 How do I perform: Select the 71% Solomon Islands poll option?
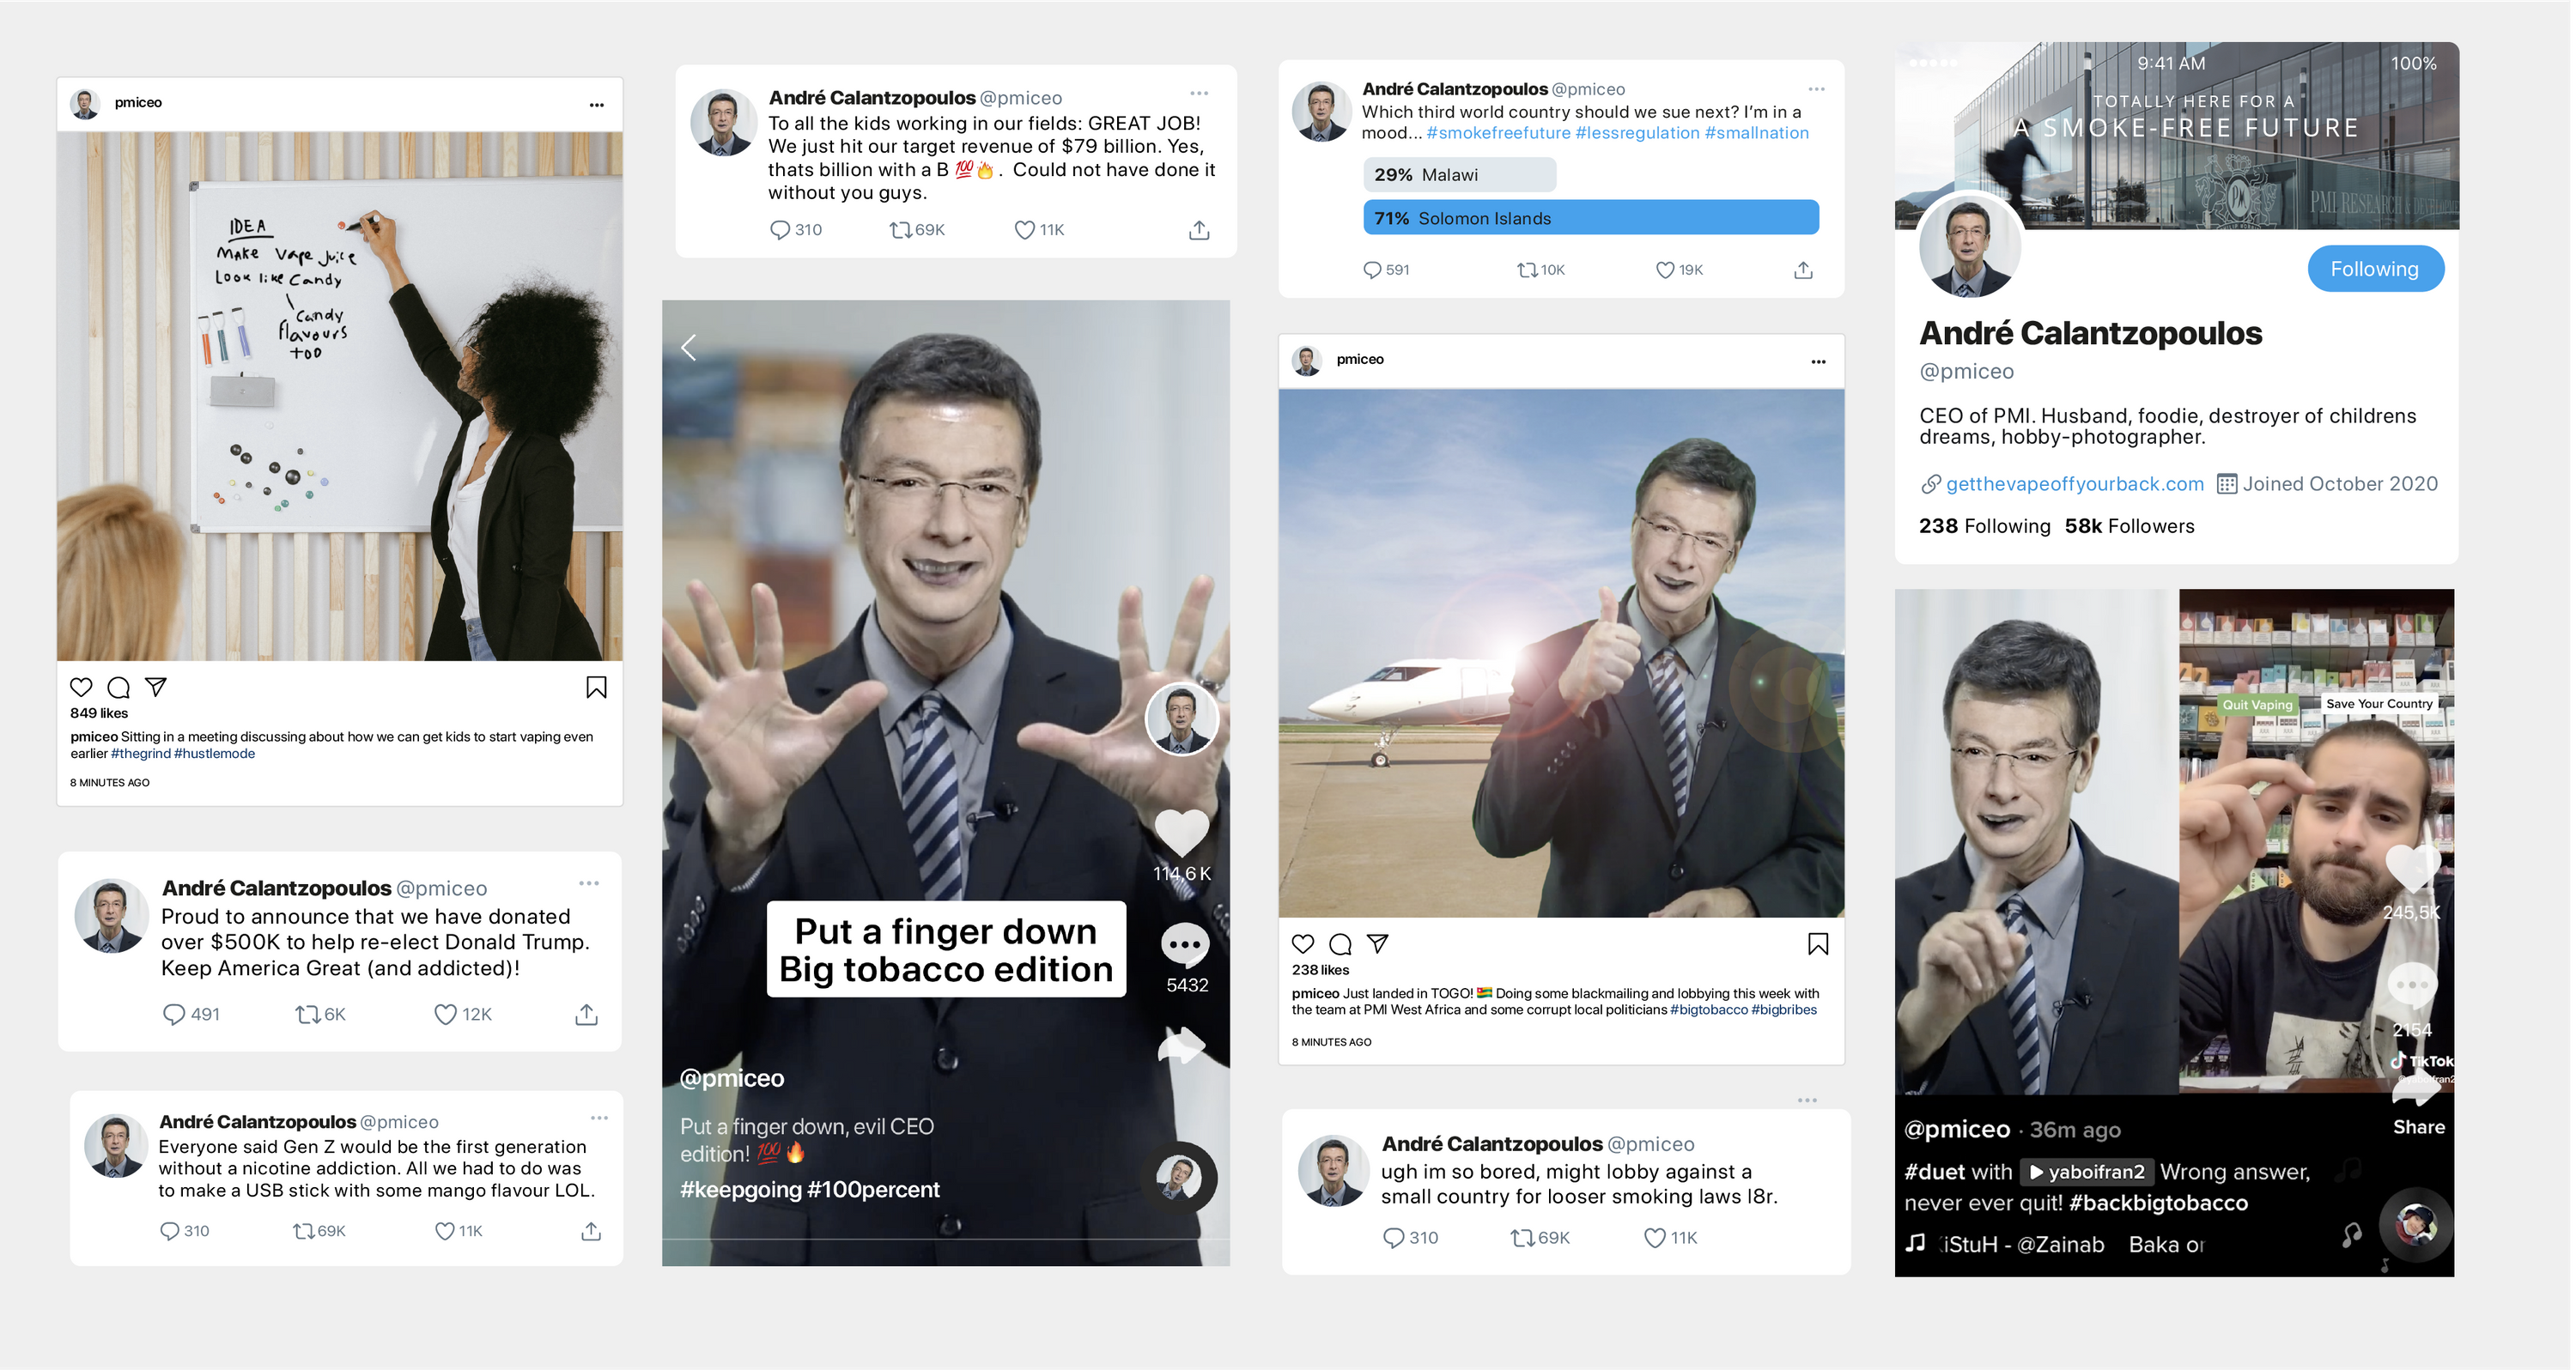click(x=1591, y=218)
